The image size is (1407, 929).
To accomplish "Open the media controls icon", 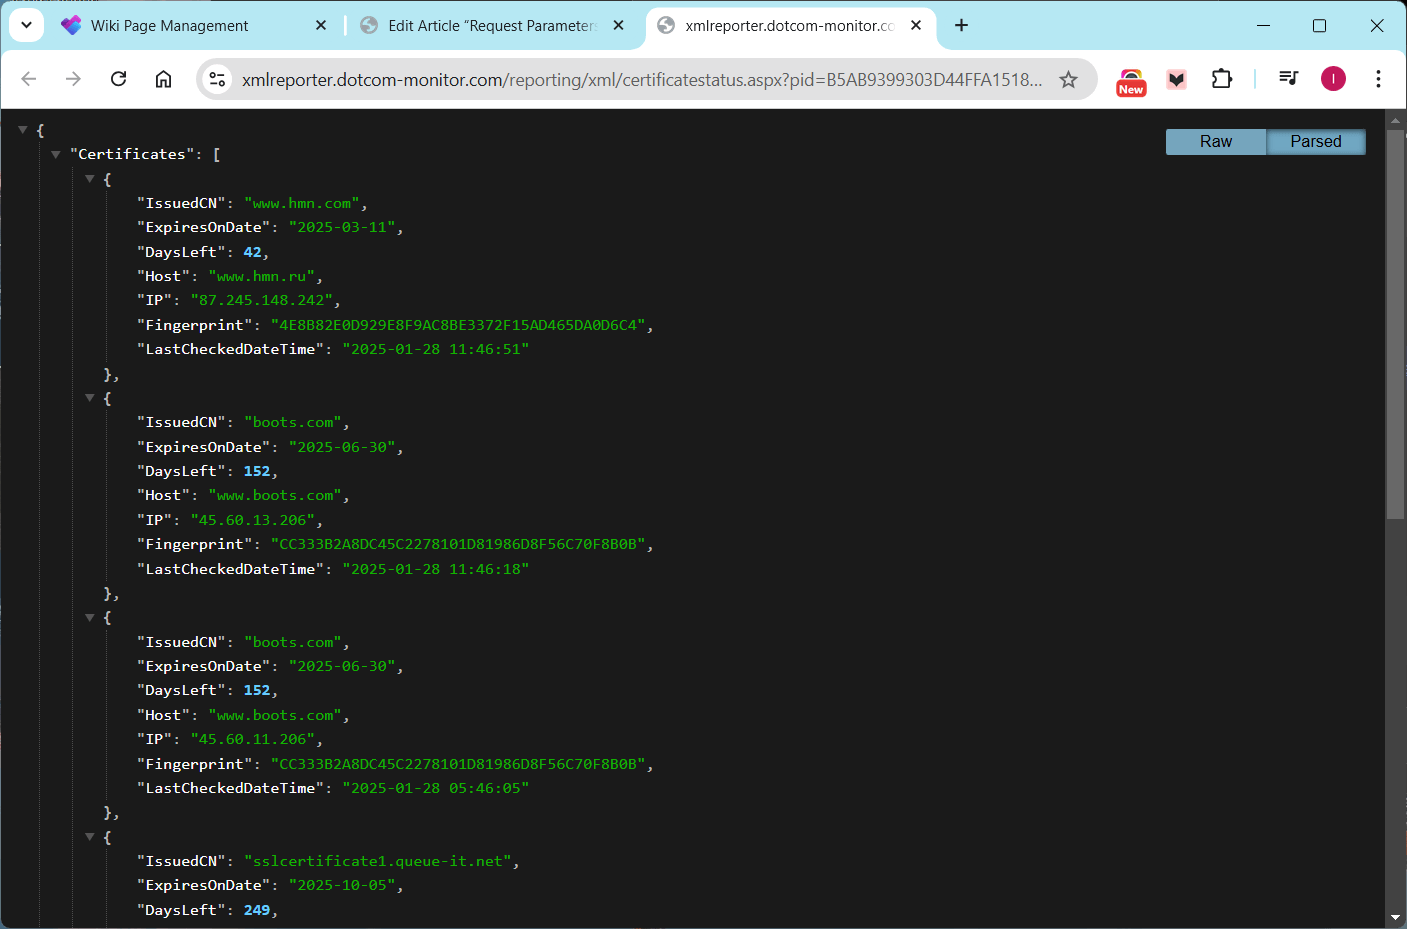I will coord(1288,78).
